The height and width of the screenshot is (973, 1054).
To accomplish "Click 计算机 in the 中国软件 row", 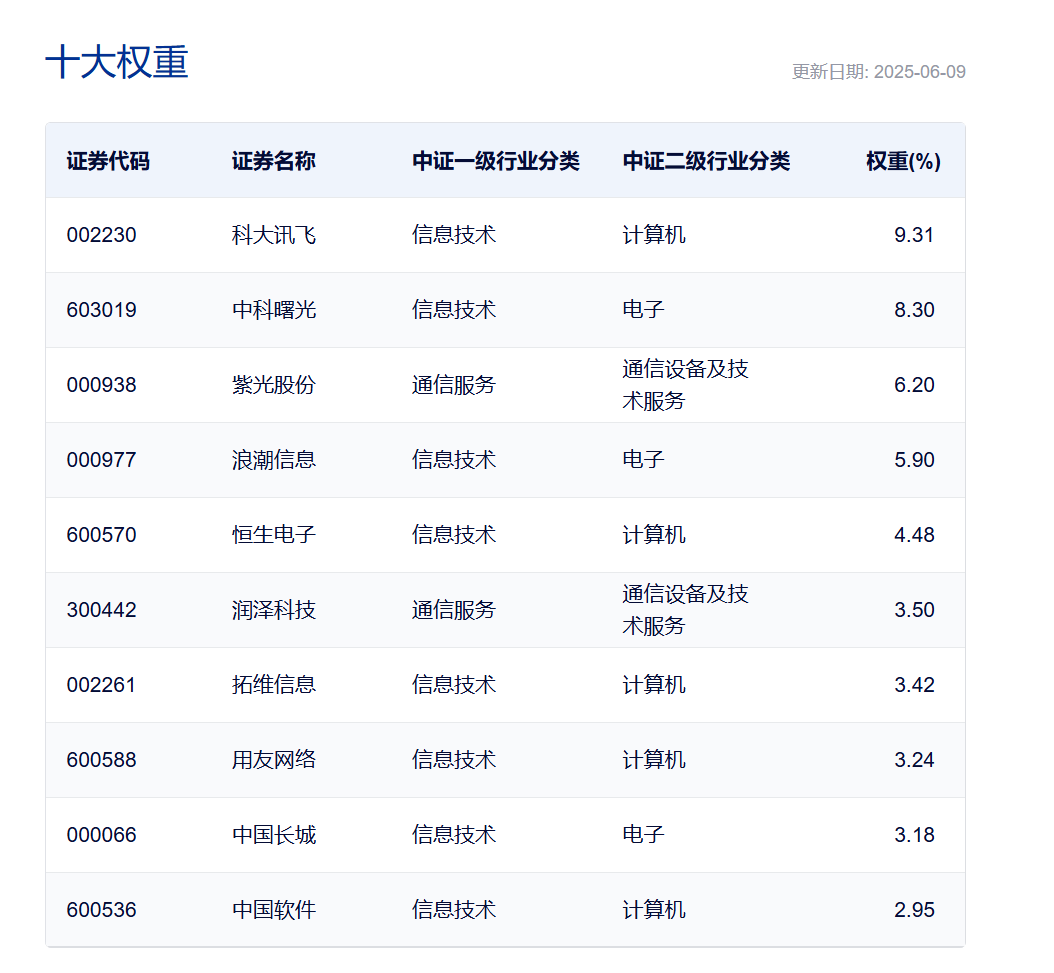I will (x=654, y=910).
